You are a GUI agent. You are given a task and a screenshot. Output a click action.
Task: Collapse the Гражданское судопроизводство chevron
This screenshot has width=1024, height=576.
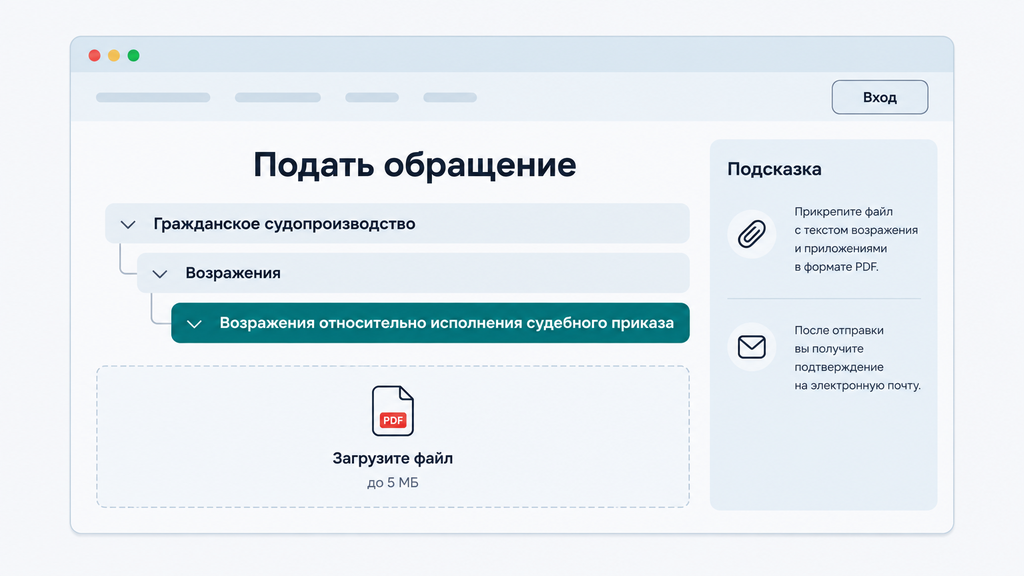(128, 225)
